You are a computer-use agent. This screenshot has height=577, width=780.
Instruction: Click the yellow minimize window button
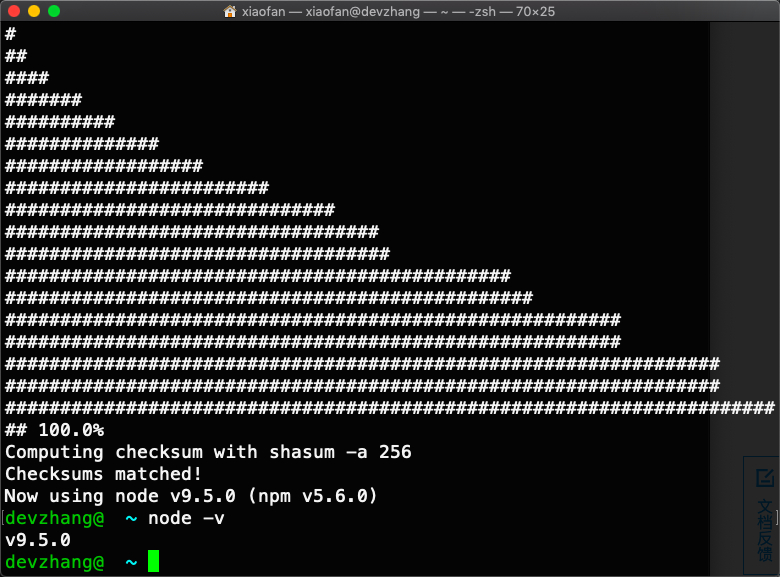tap(34, 11)
